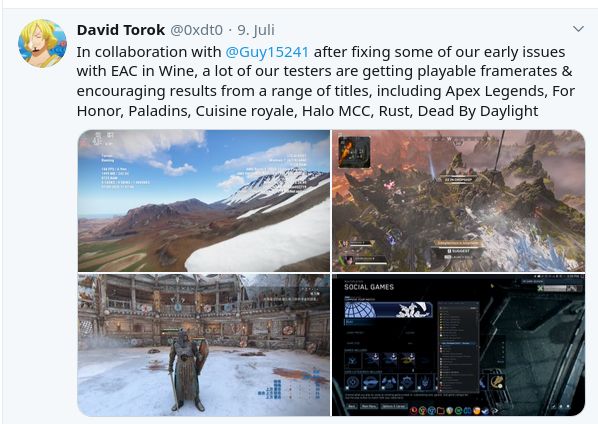This screenshot has width=598, height=424.
Task: Click the orange Firefox icon in the dock
Action: (476, 411)
